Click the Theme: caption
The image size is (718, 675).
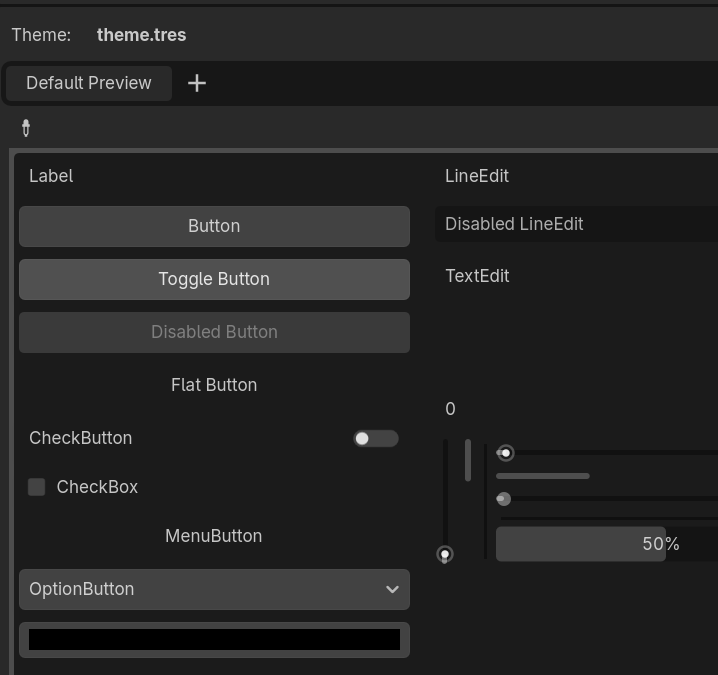point(41,35)
